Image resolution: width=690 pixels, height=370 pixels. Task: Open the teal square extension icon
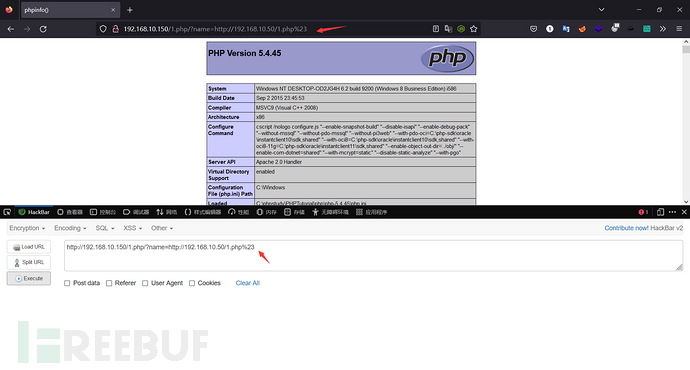(x=646, y=29)
